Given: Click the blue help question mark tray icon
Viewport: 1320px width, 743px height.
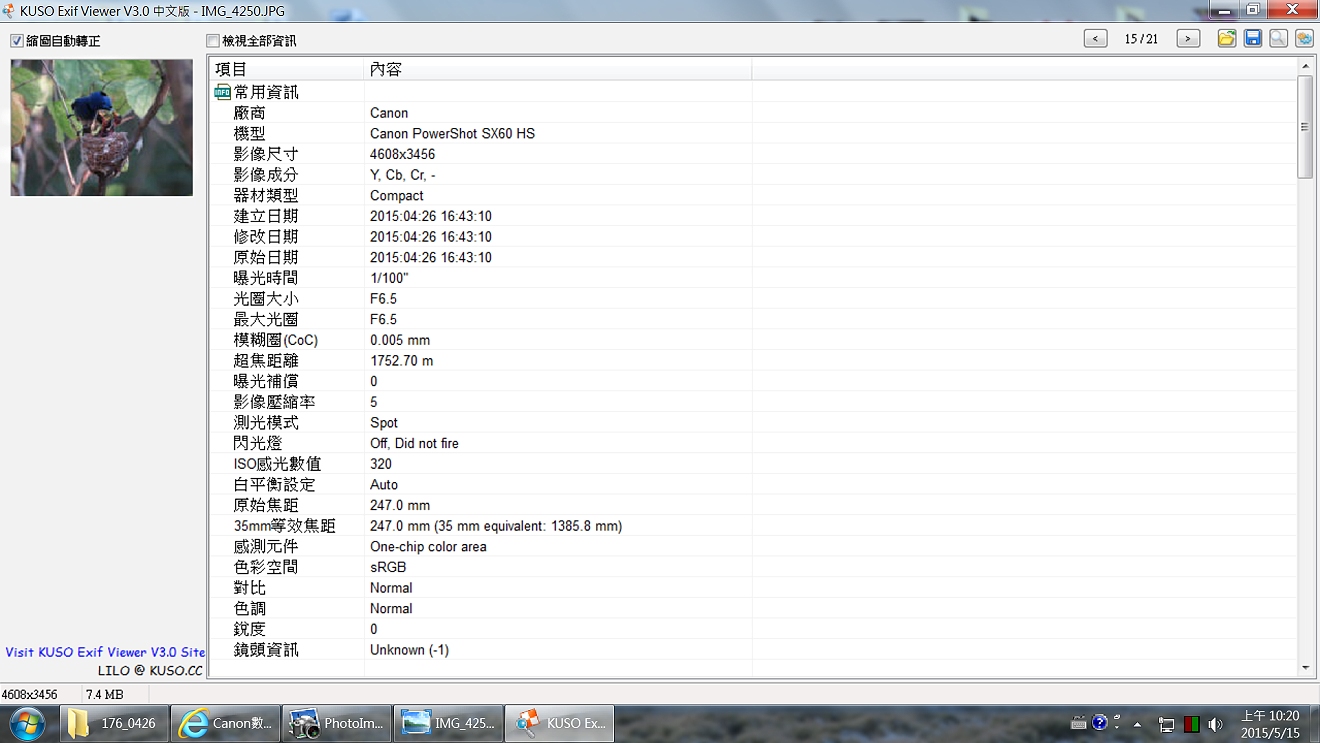Looking at the screenshot, I should coord(1100,722).
